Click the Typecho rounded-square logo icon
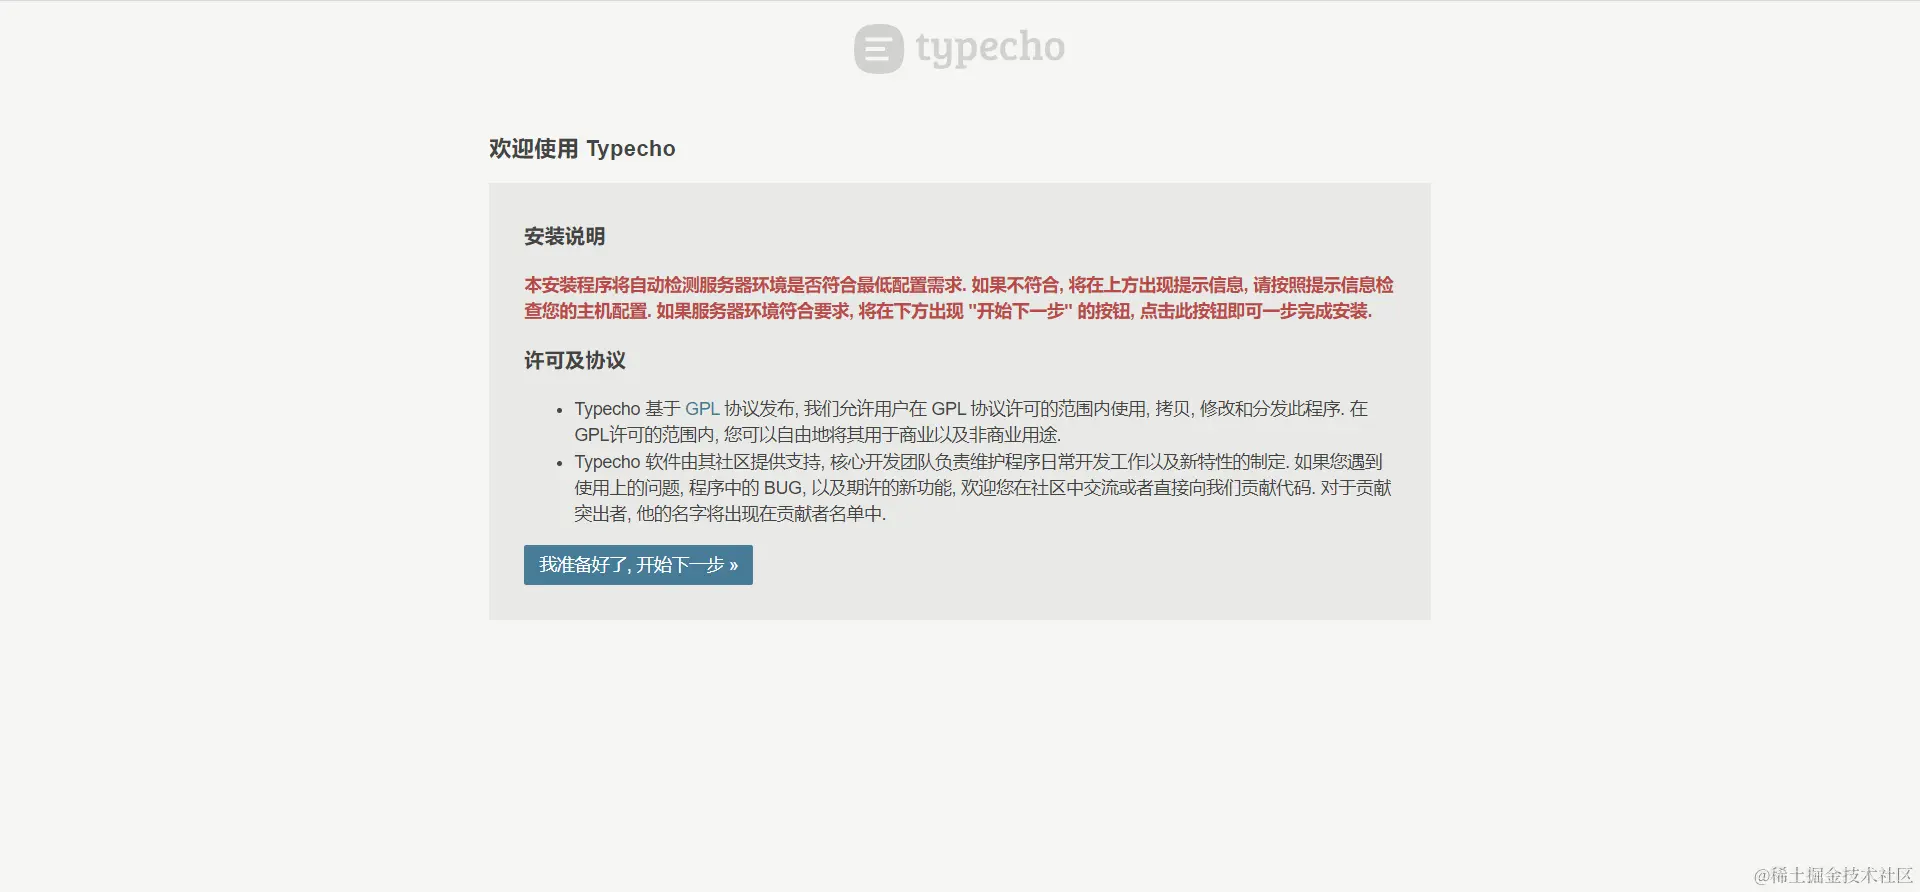The image size is (1920, 892). click(878, 49)
